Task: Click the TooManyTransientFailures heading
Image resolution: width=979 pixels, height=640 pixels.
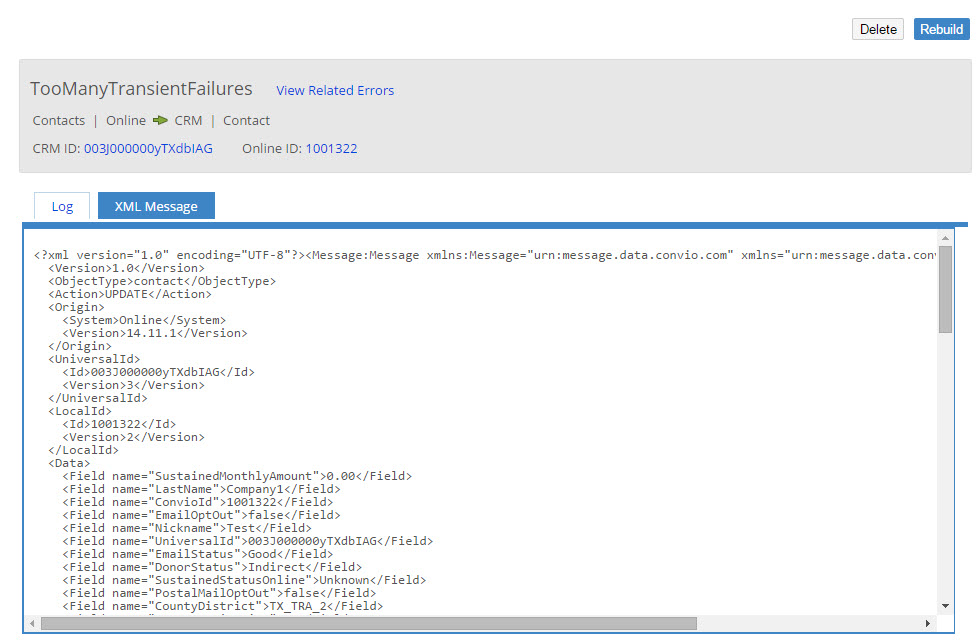Action: pyautogui.click(x=141, y=89)
